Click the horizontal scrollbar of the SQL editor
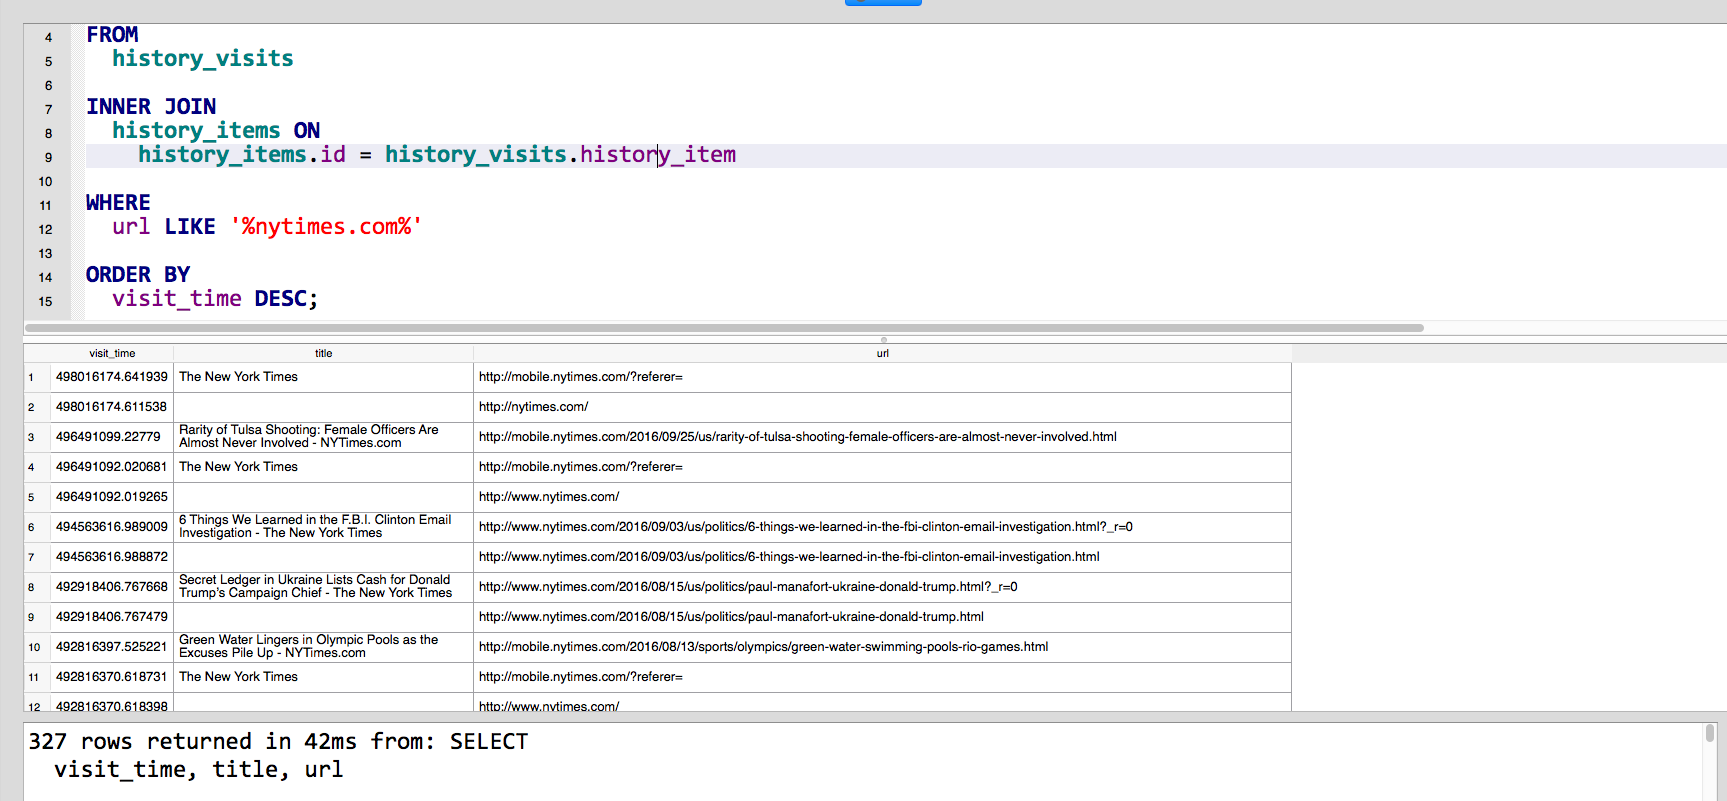1727x801 pixels. tap(724, 328)
